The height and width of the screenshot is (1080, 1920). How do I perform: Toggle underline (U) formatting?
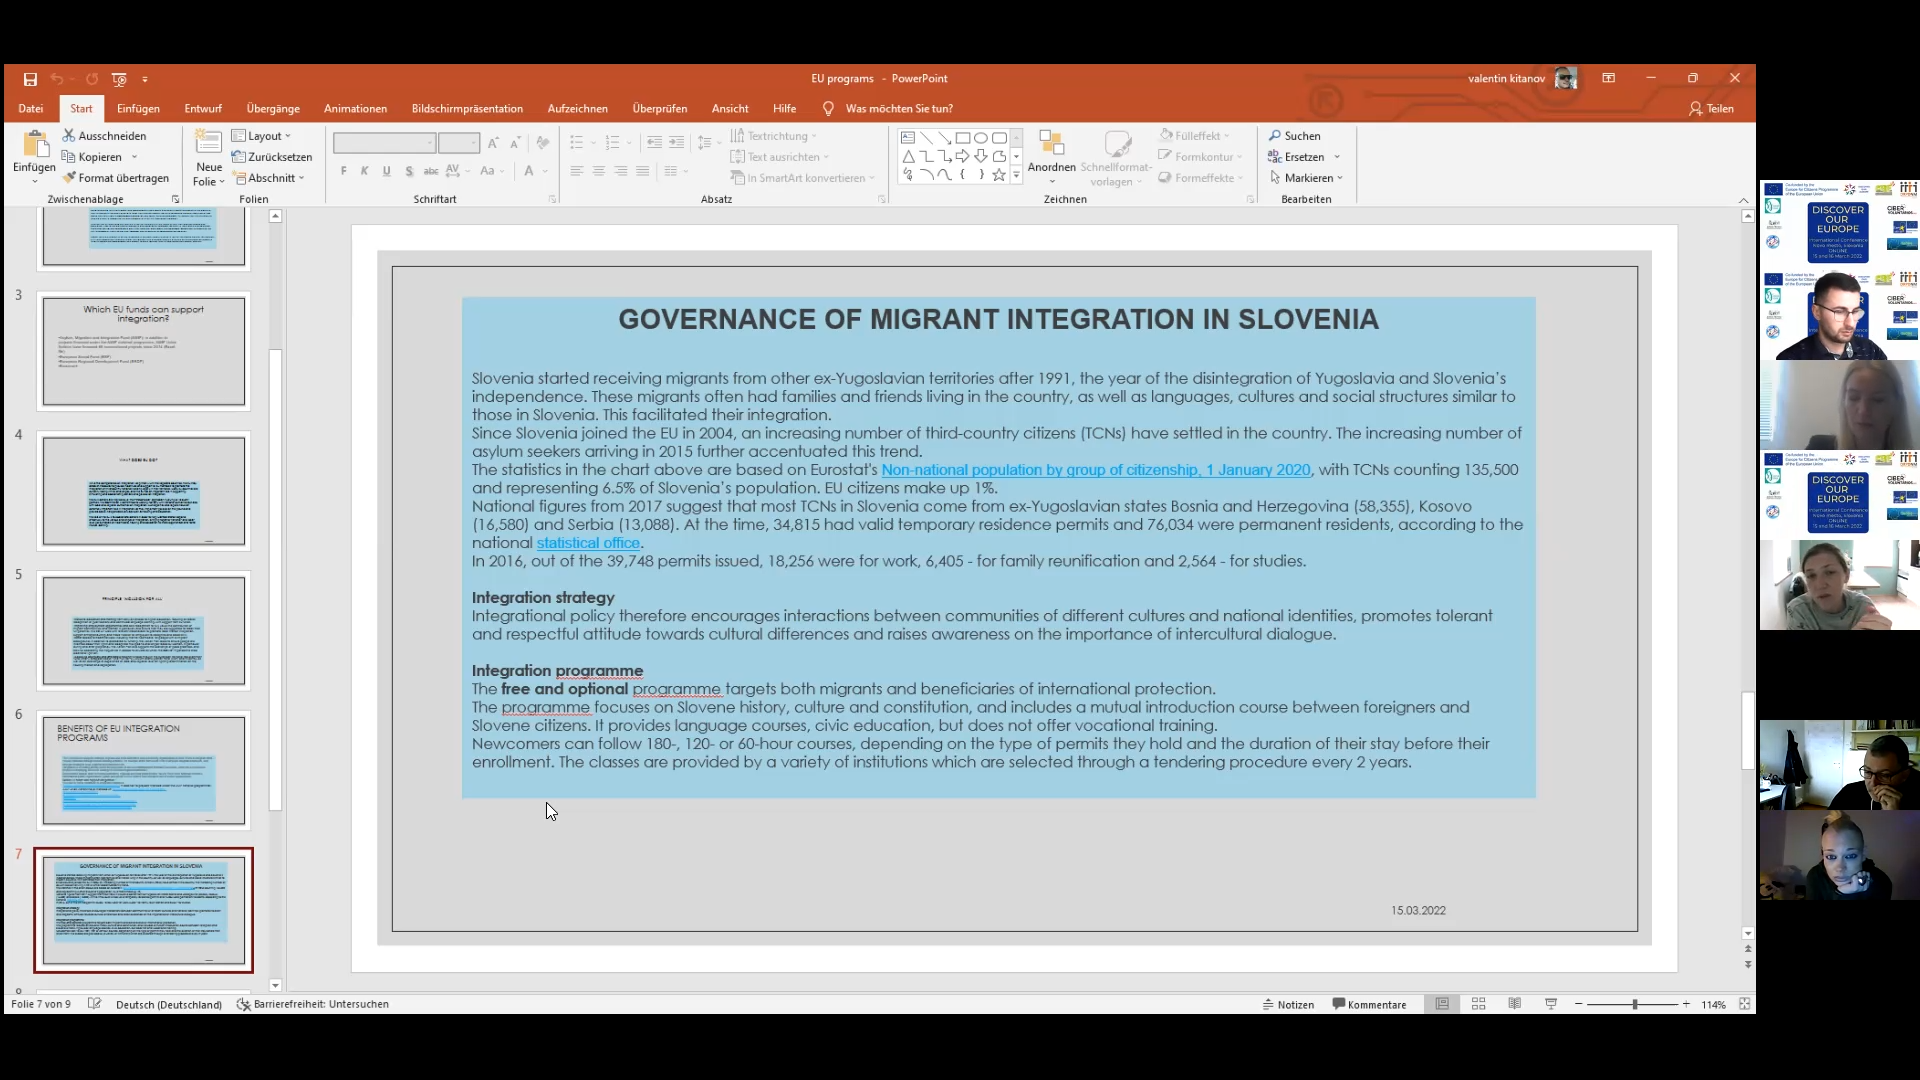[x=387, y=171]
